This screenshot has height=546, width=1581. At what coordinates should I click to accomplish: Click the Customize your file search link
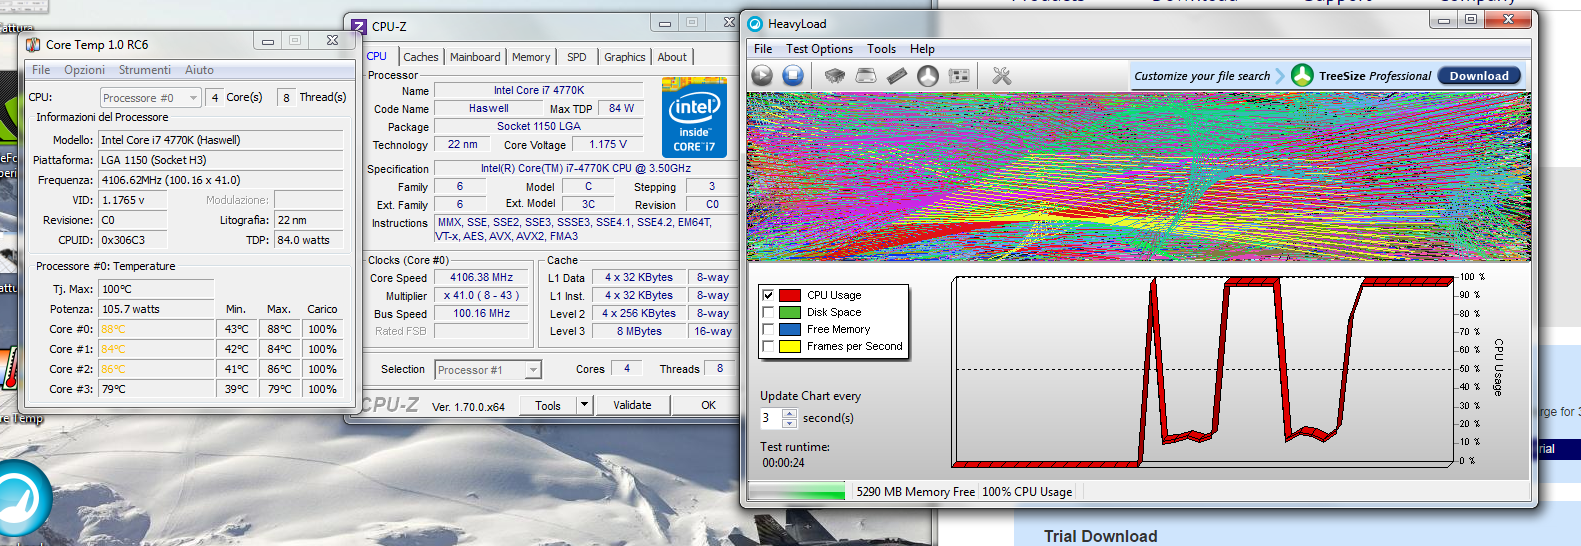tap(1202, 76)
